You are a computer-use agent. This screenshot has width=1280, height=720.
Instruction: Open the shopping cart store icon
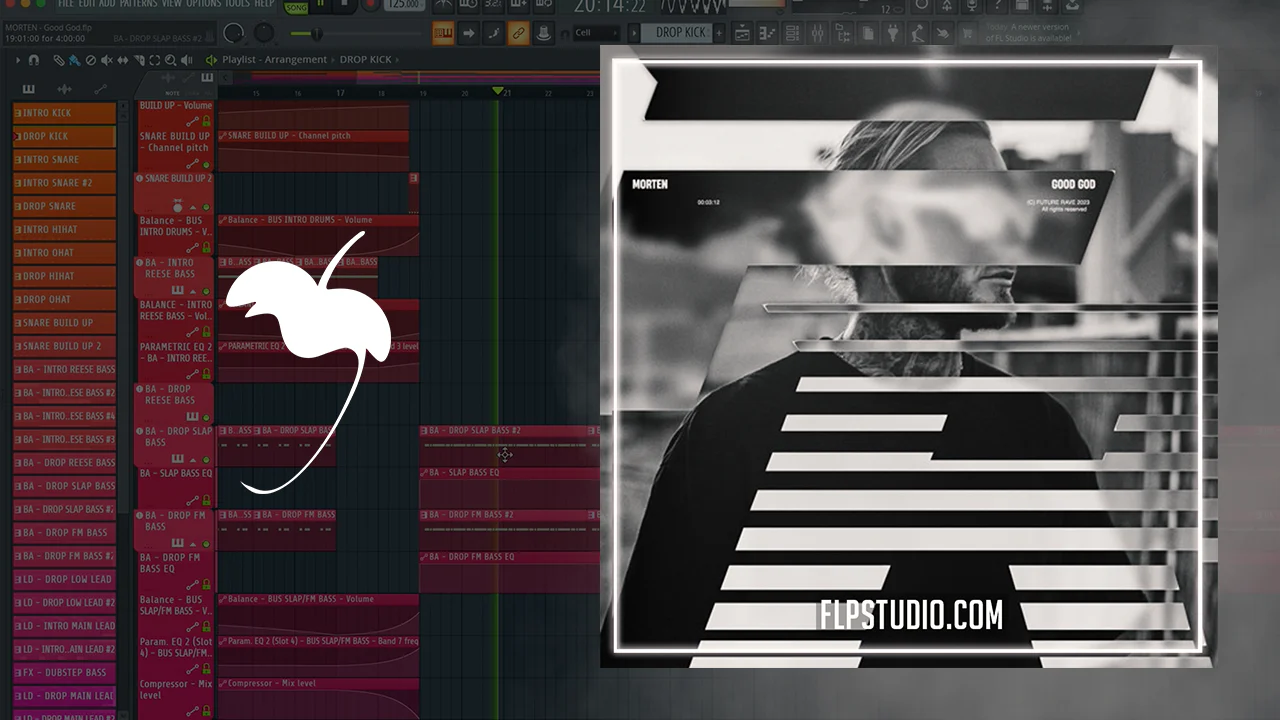[967, 33]
